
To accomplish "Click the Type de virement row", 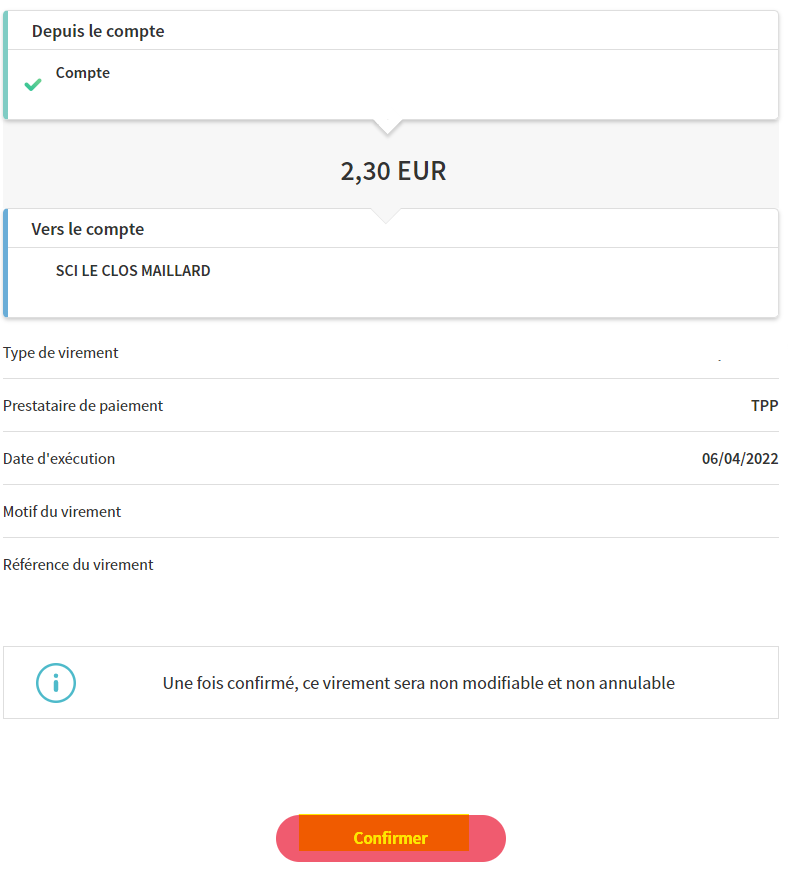I will point(390,353).
